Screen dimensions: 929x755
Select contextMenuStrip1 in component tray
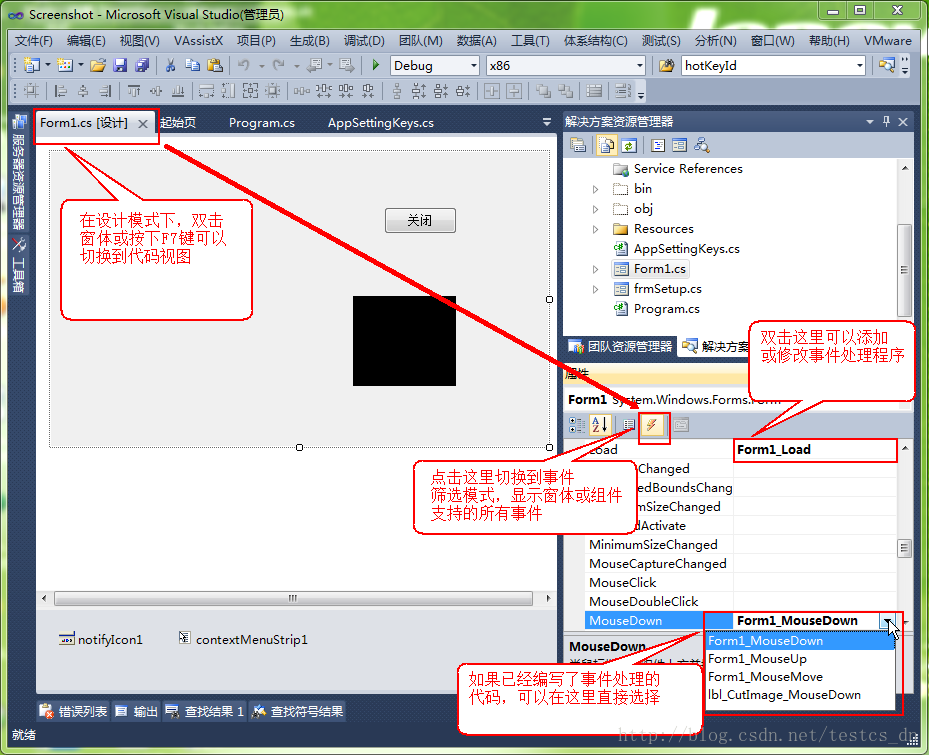point(243,639)
